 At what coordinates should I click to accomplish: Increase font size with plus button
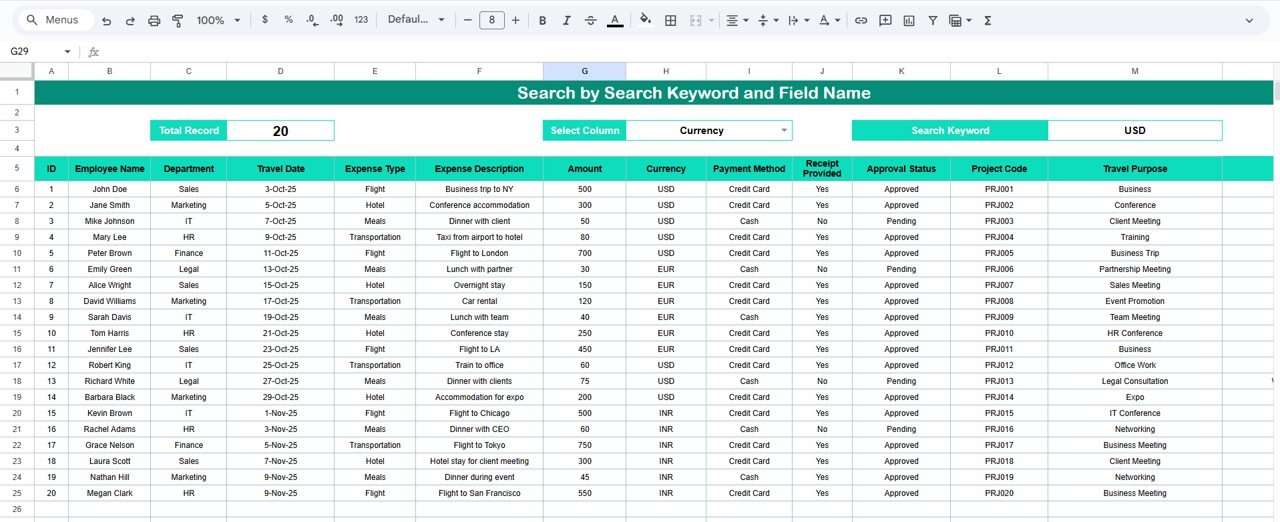click(x=516, y=20)
